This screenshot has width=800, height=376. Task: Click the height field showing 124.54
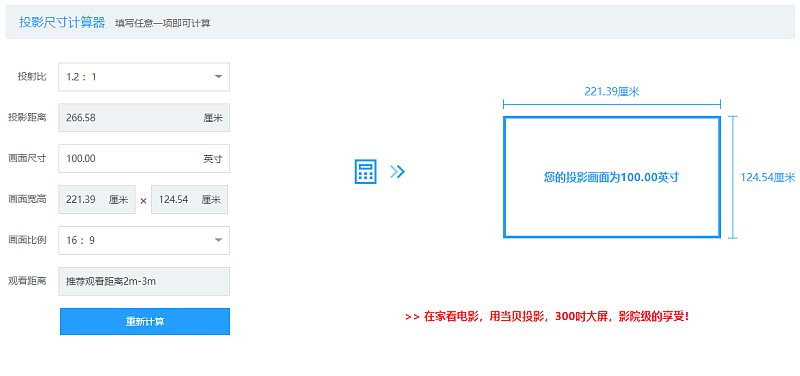(x=189, y=199)
